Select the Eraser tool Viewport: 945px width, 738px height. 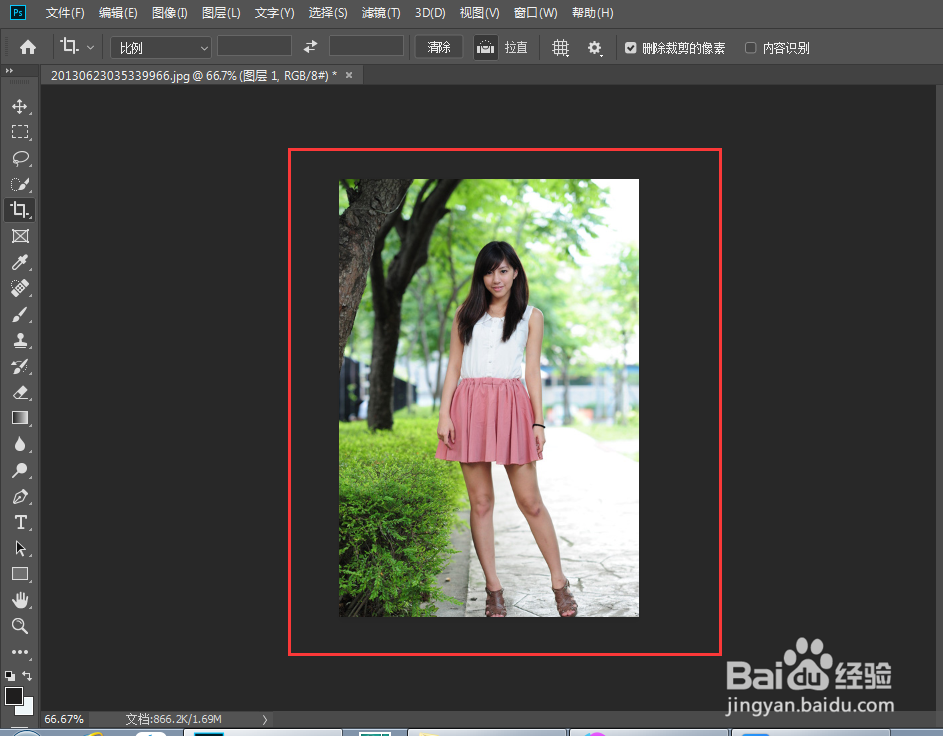pyautogui.click(x=20, y=393)
